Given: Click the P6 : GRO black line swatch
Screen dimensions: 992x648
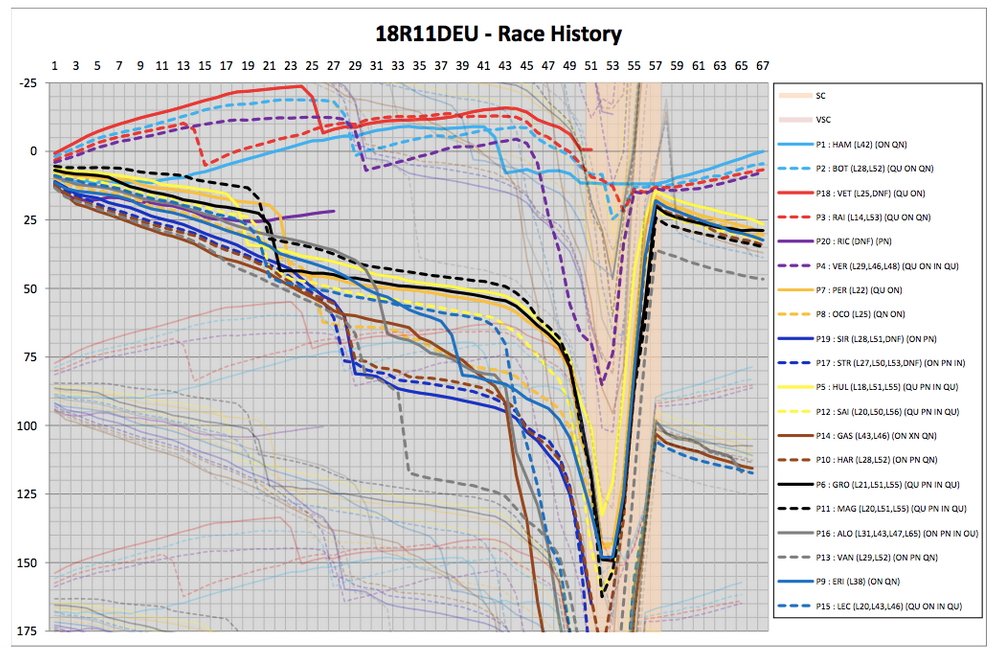Looking at the screenshot, I should point(795,484).
